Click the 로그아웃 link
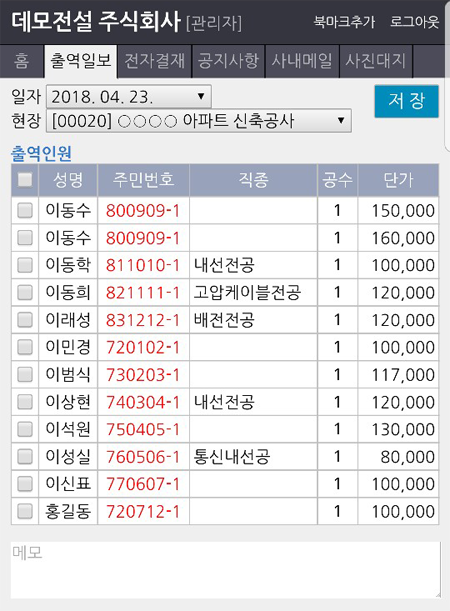 click(x=415, y=22)
